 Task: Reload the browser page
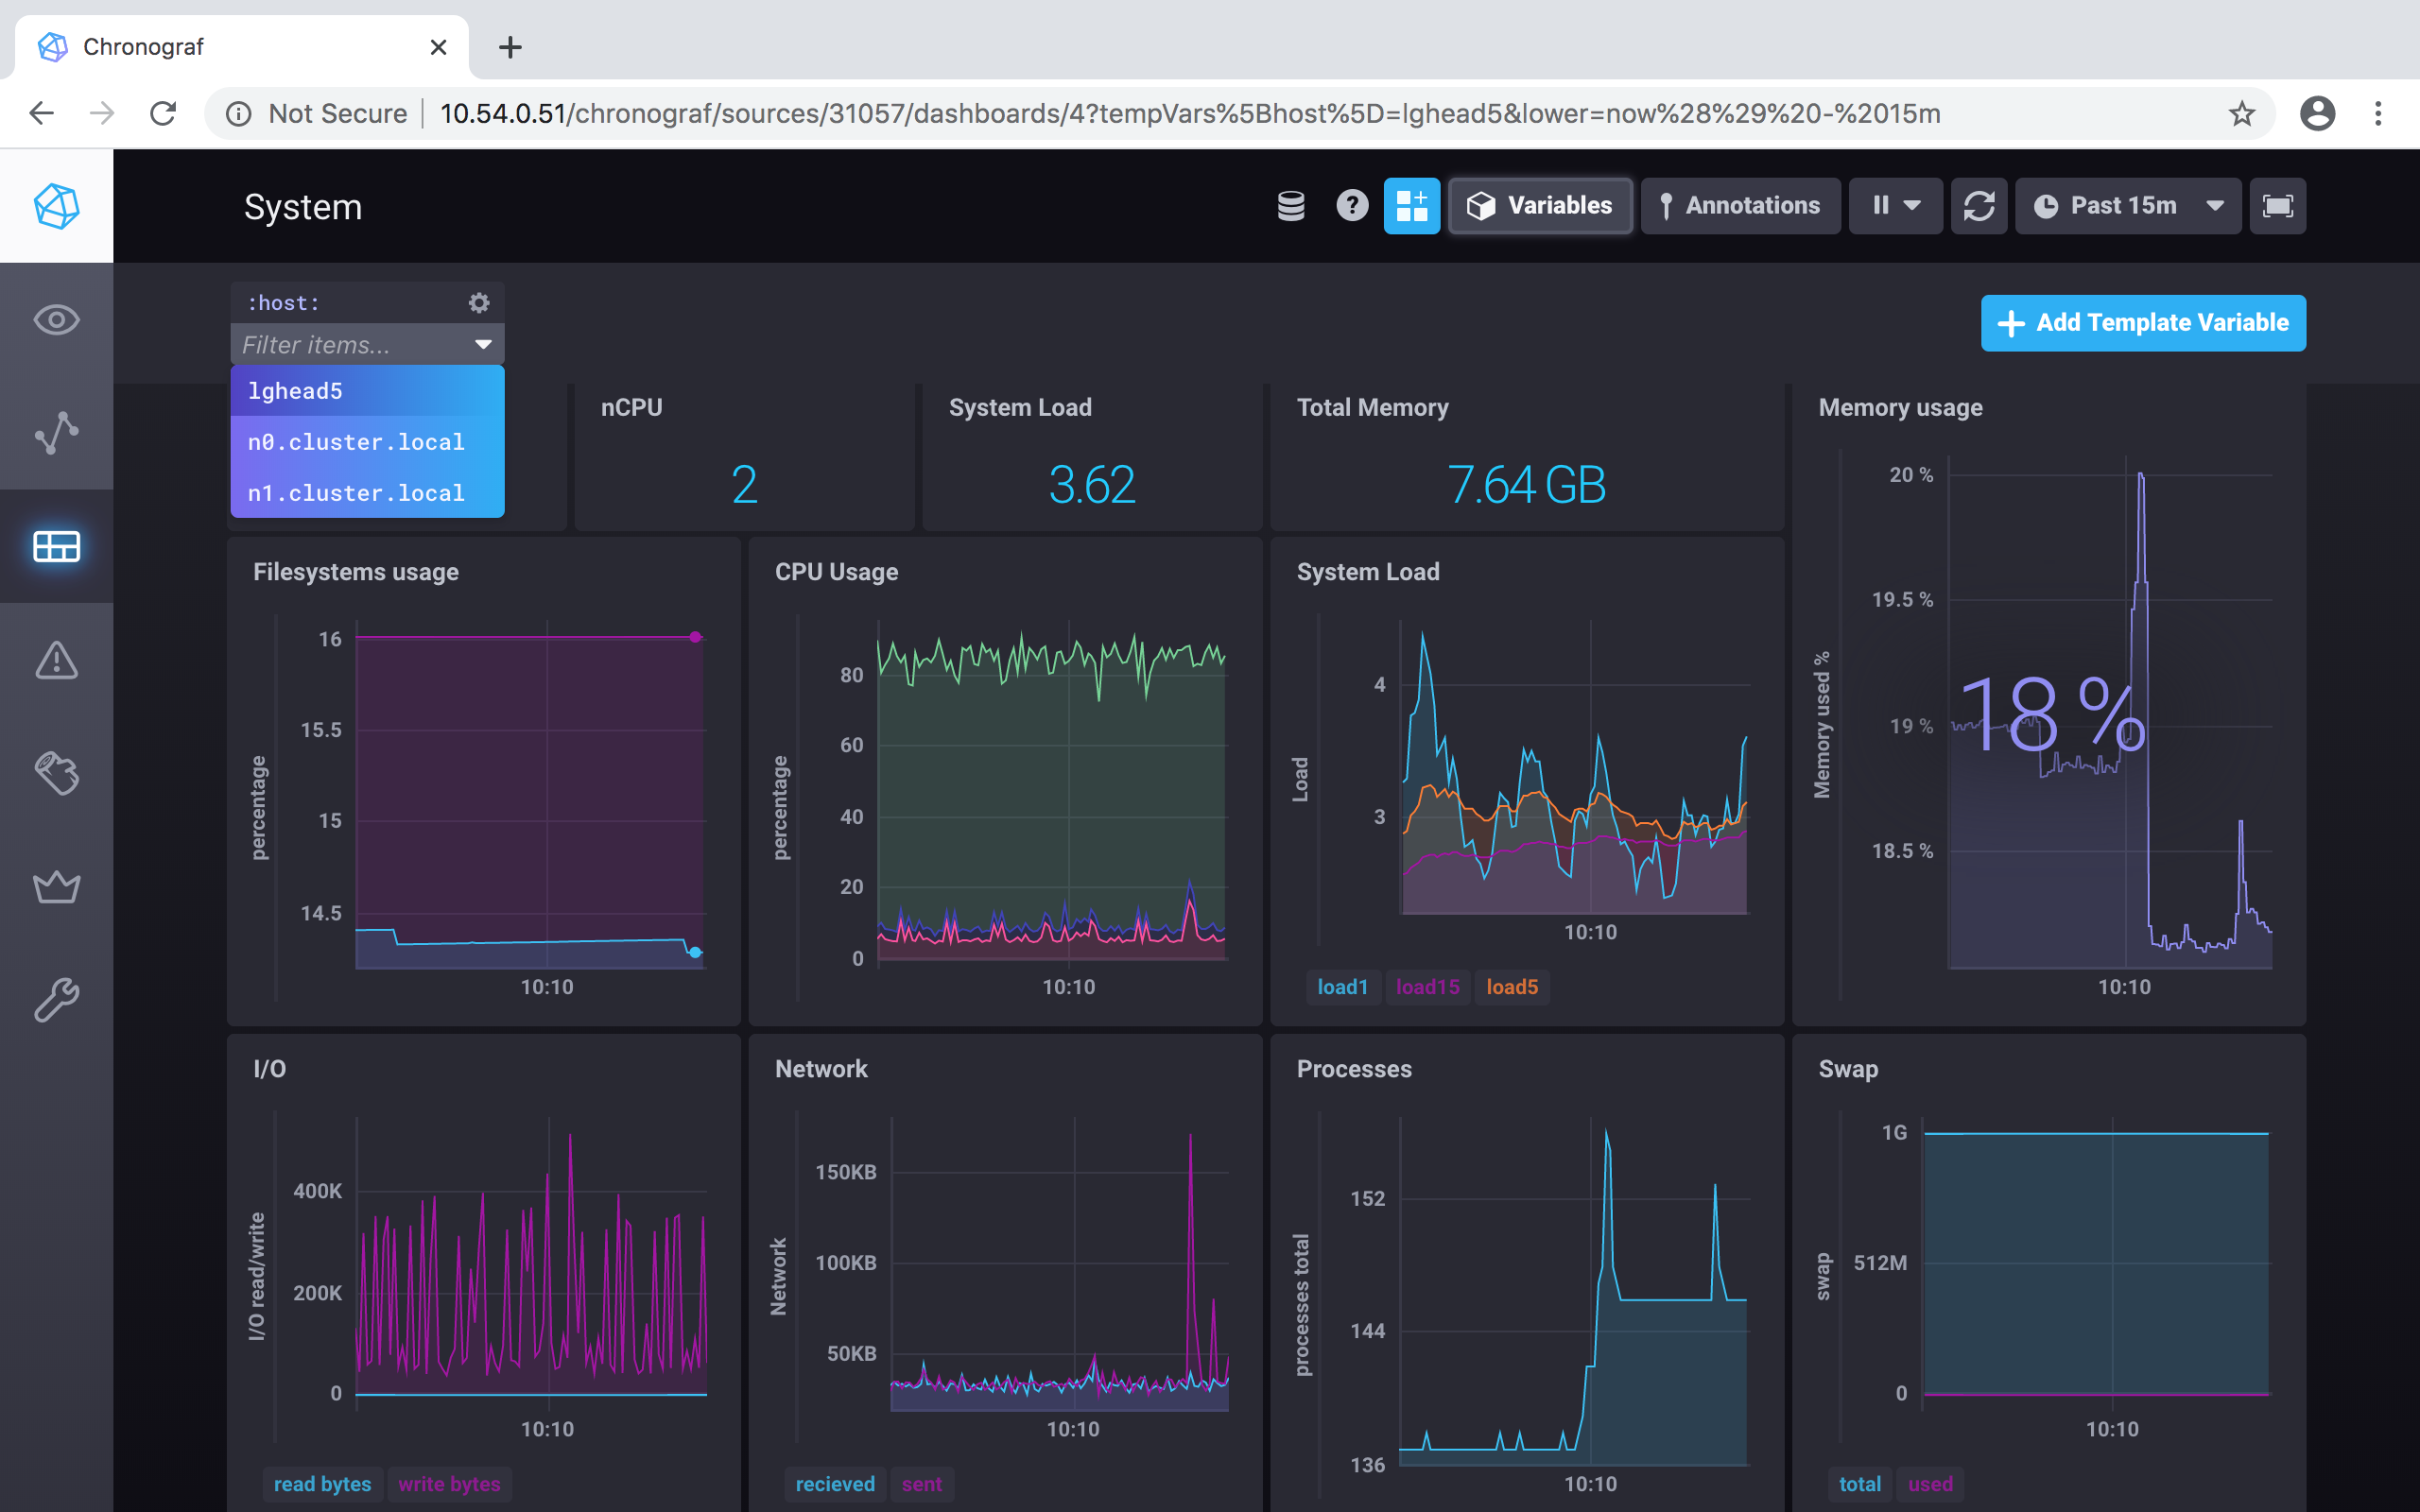[x=163, y=113]
